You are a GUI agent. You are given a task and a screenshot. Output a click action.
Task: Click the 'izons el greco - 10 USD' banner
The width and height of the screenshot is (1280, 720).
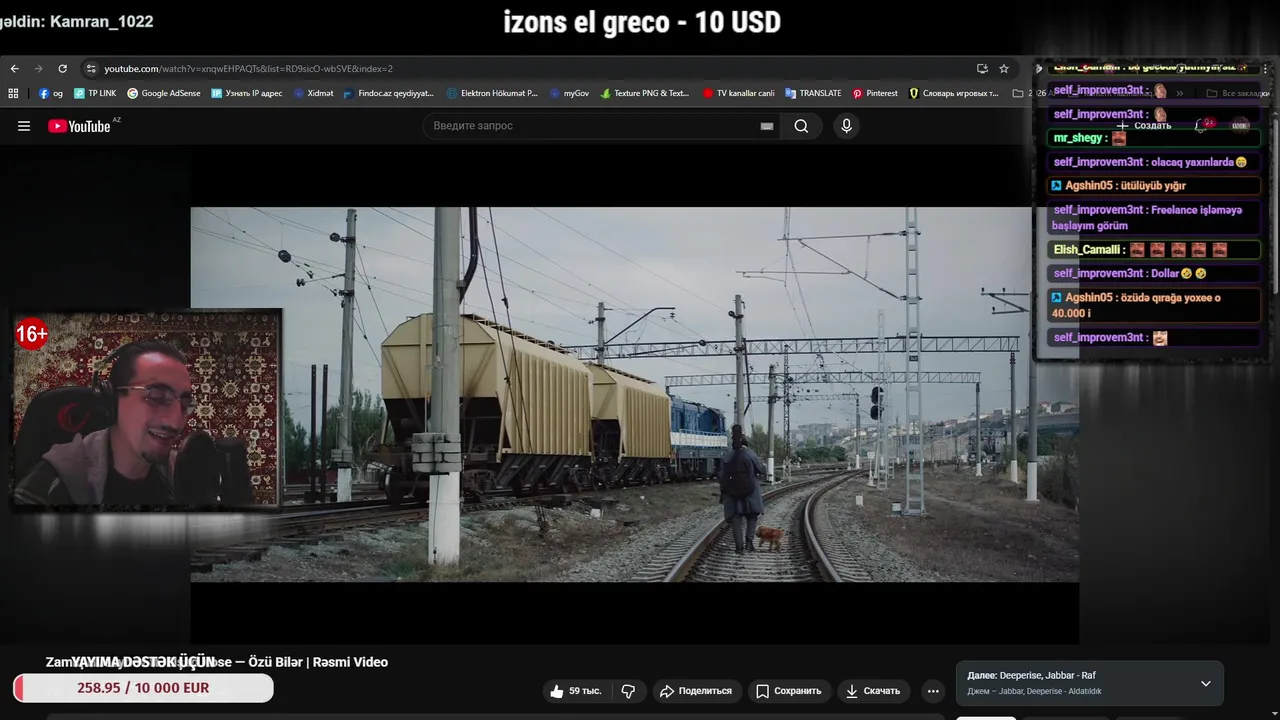(642, 23)
